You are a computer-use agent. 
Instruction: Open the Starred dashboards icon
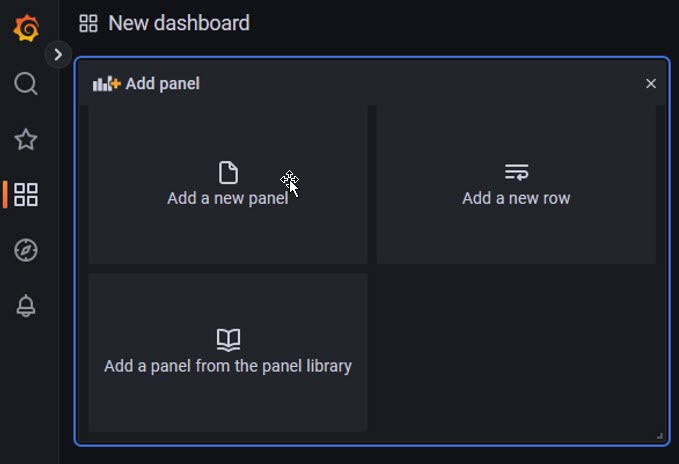coord(26,139)
